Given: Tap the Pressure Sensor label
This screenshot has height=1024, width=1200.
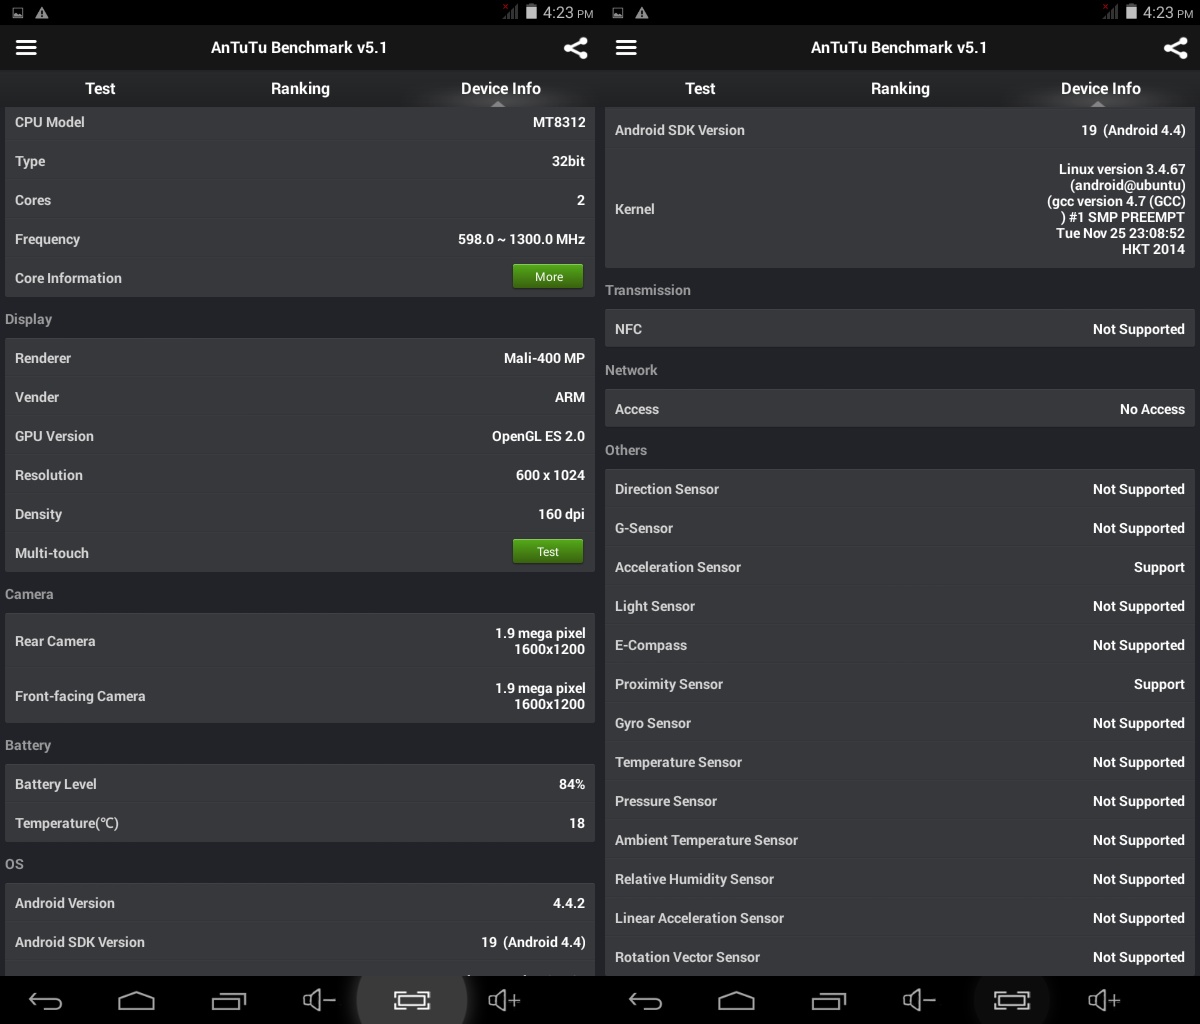Looking at the screenshot, I should 666,801.
